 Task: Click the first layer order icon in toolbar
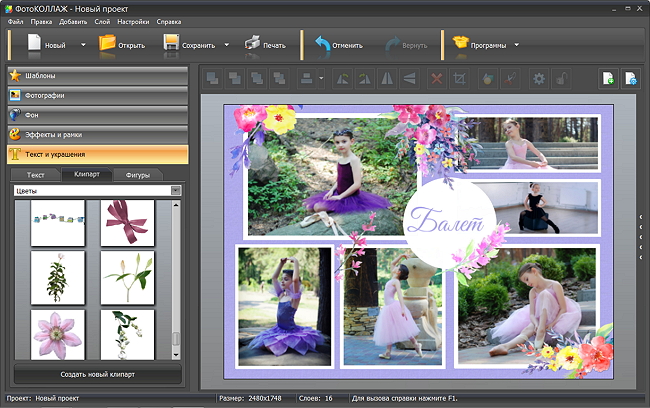click(x=212, y=78)
